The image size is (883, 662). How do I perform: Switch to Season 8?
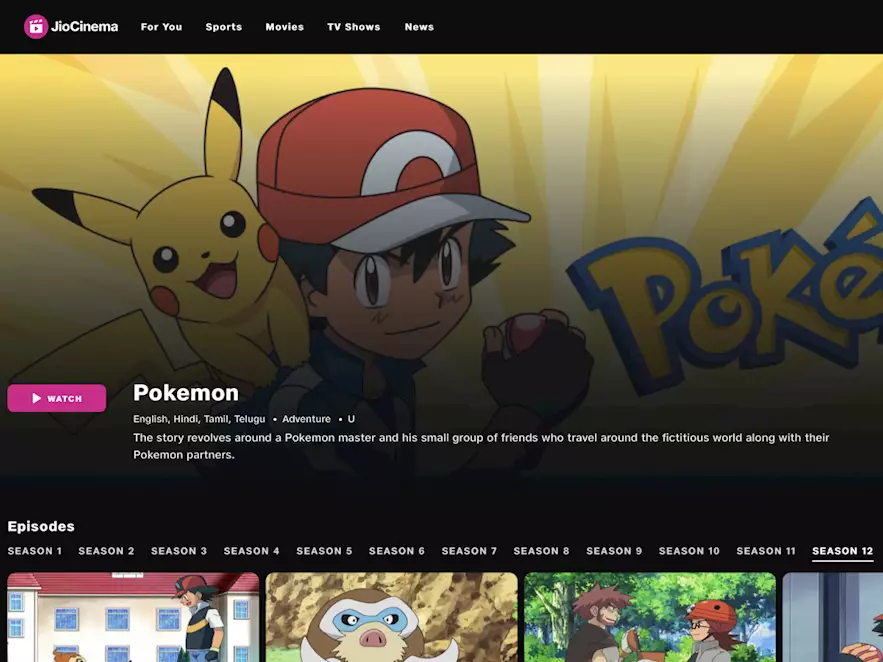point(542,550)
